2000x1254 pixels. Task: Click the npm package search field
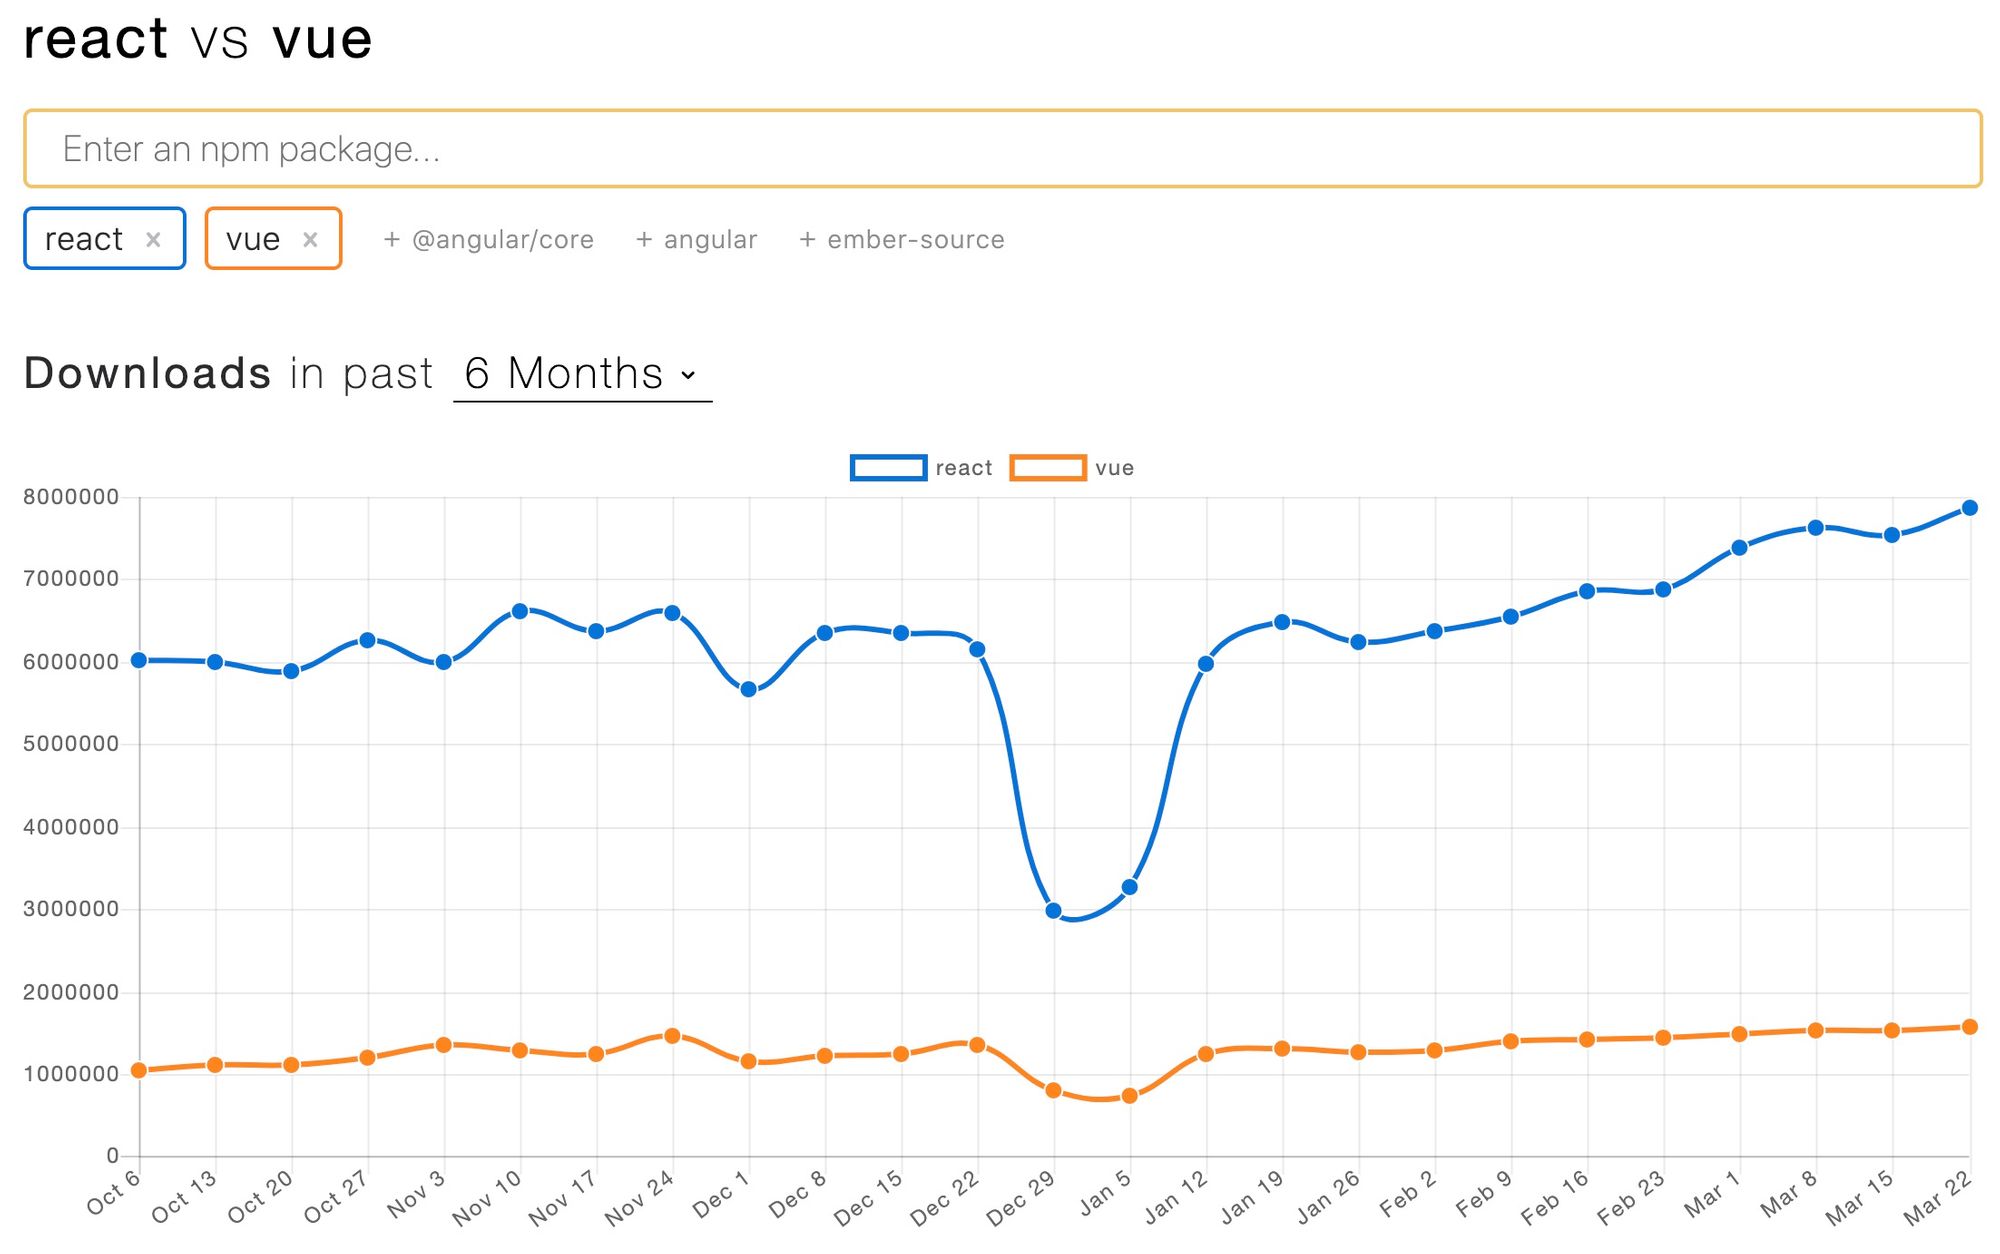click(x=1002, y=148)
